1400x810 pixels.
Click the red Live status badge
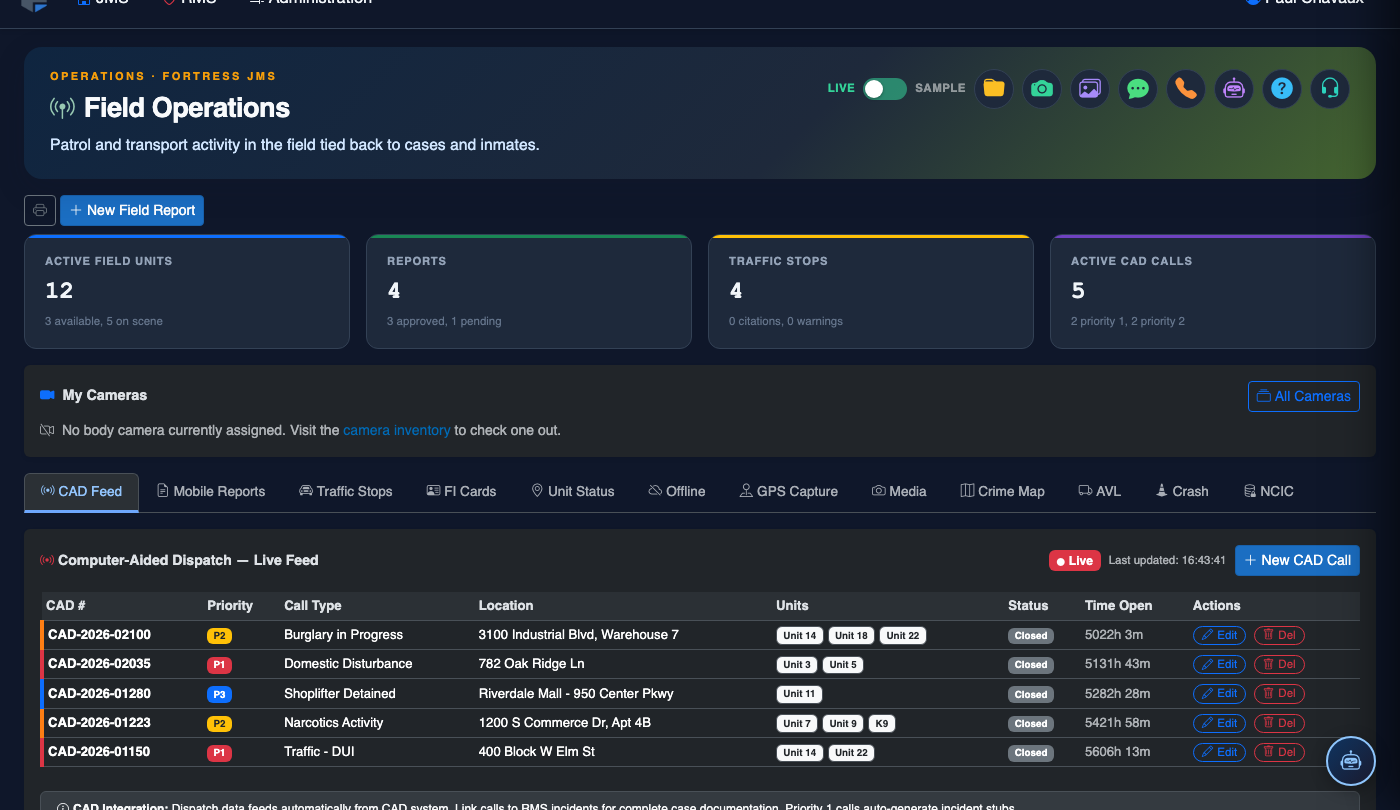pos(1074,560)
